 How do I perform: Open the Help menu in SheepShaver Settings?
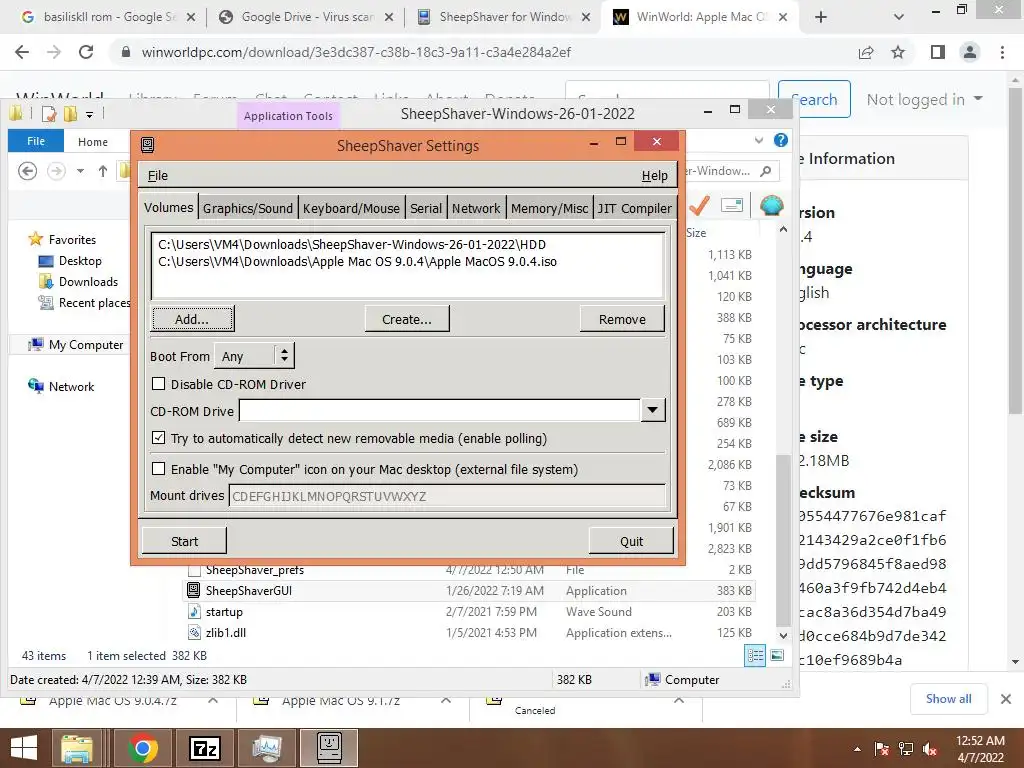(654, 176)
